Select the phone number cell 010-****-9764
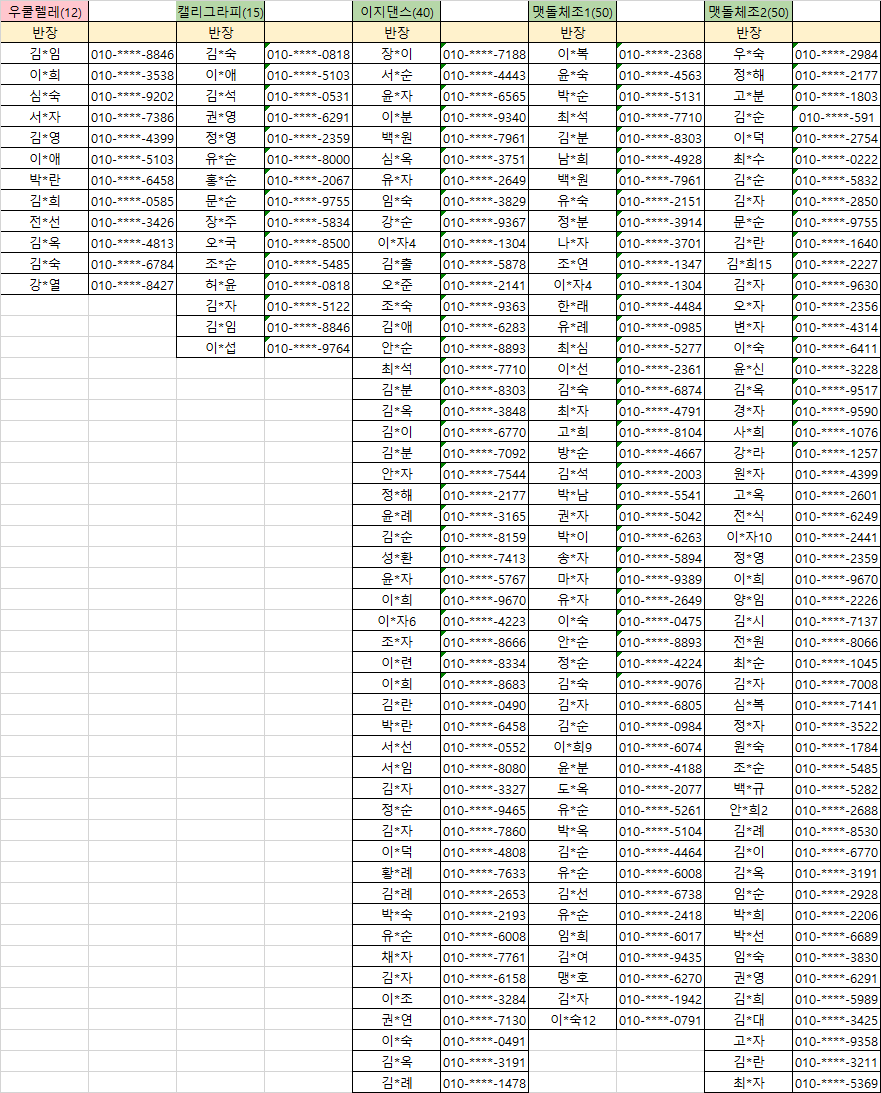 pyautogui.click(x=308, y=348)
